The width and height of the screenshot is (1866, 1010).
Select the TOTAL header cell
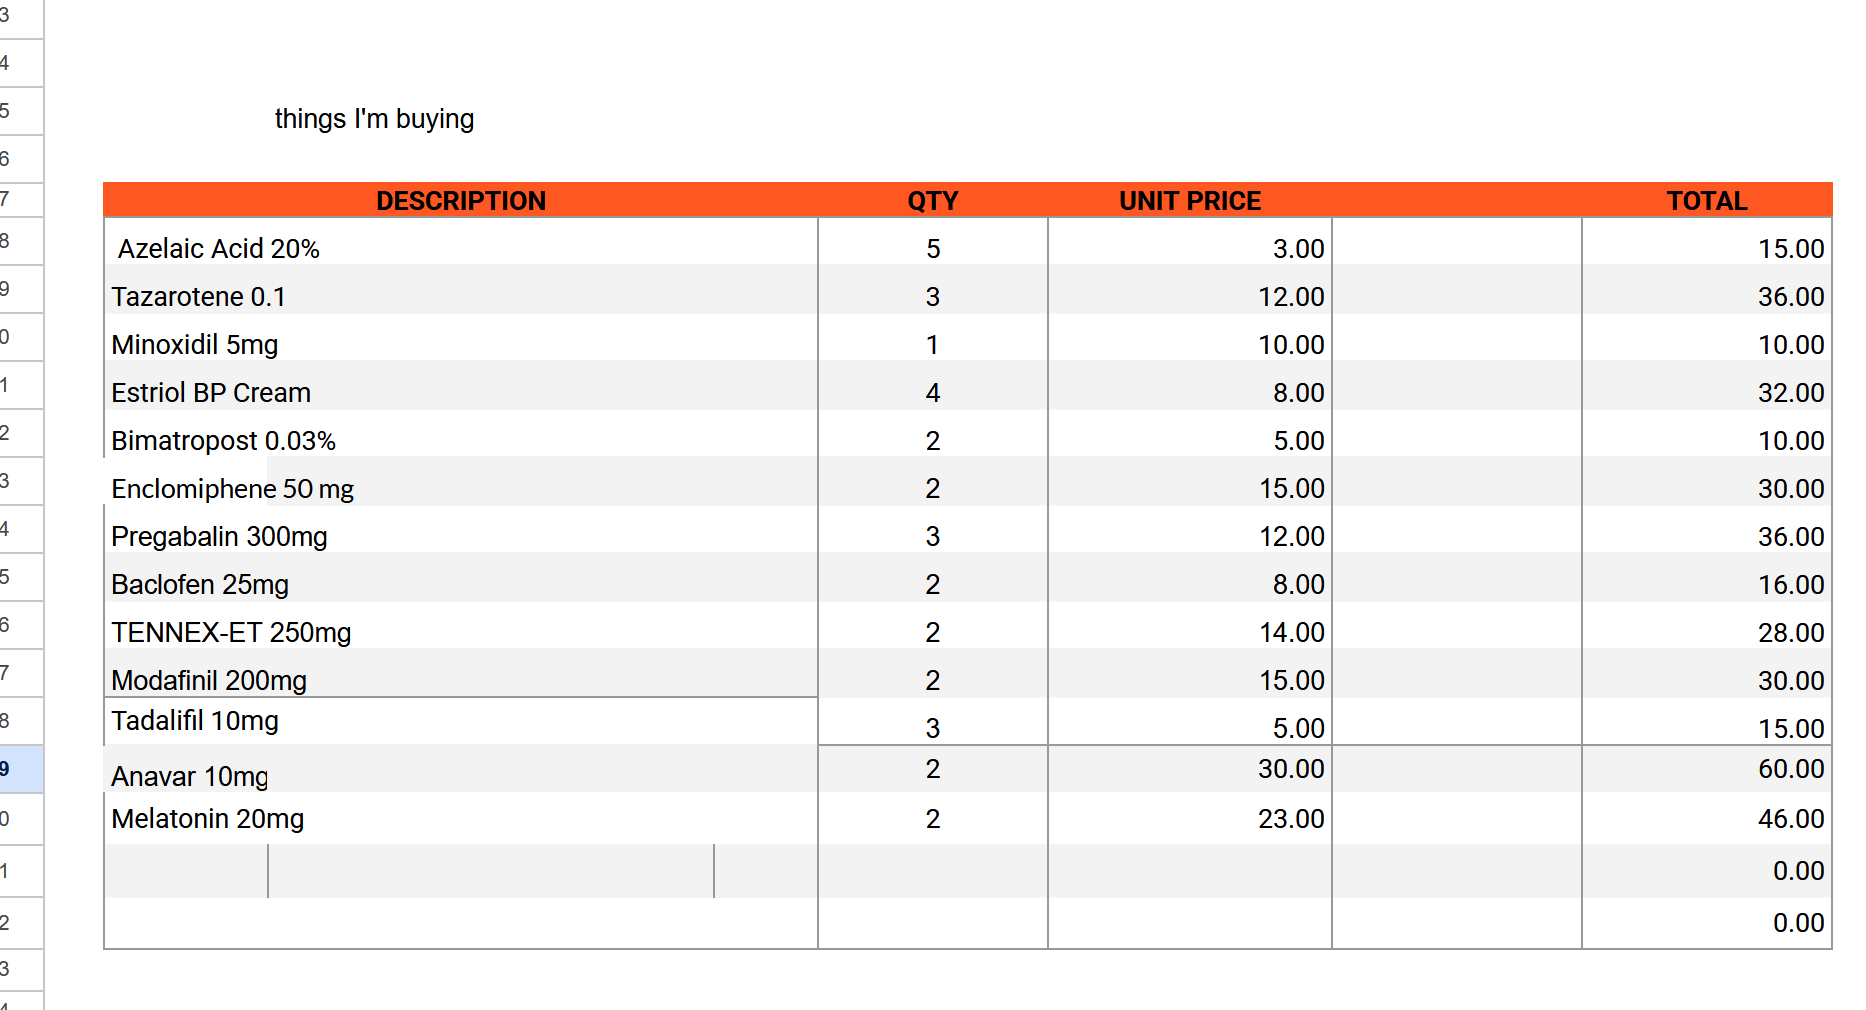click(1707, 201)
